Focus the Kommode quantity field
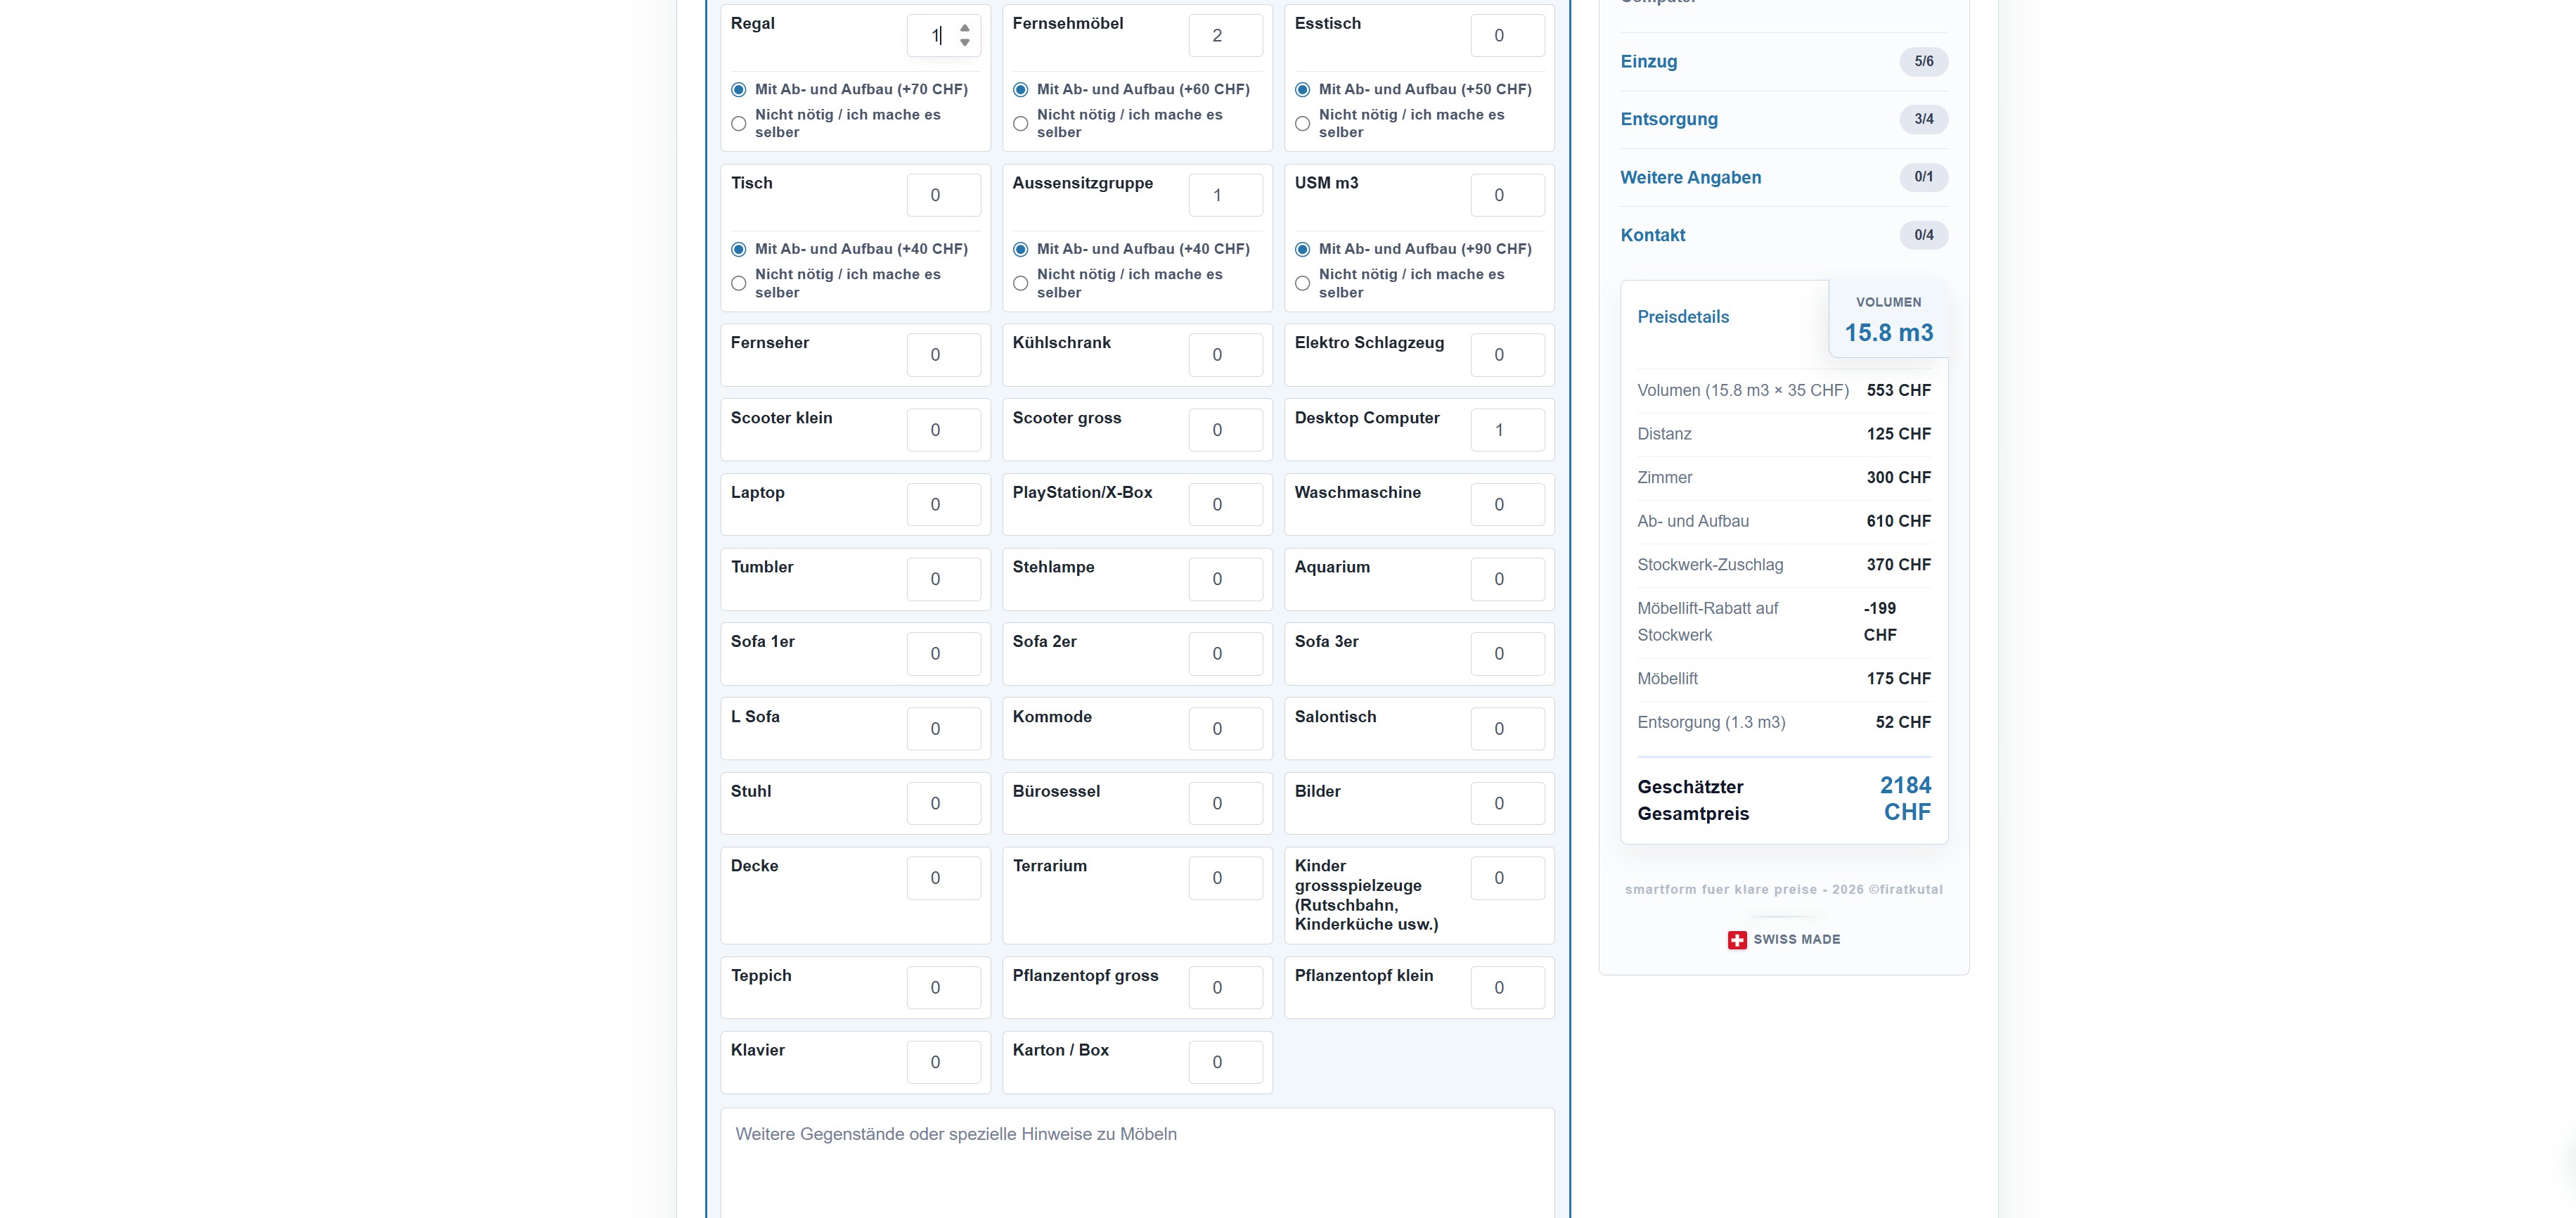Viewport: 2576px width, 1218px height. coord(1225,729)
